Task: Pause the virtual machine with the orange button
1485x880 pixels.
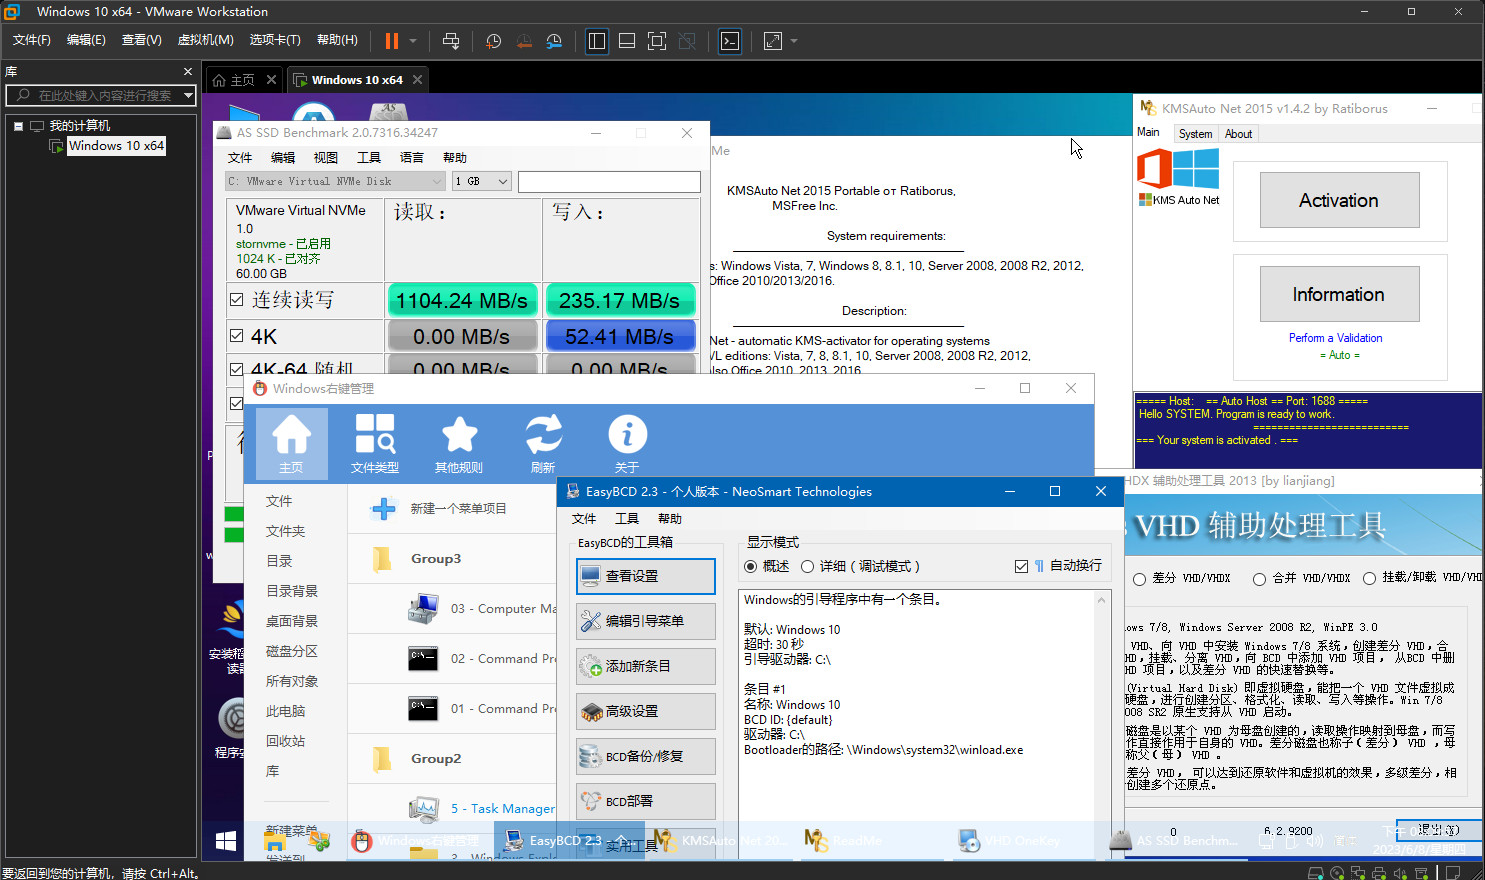Action: (x=392, y=41)
